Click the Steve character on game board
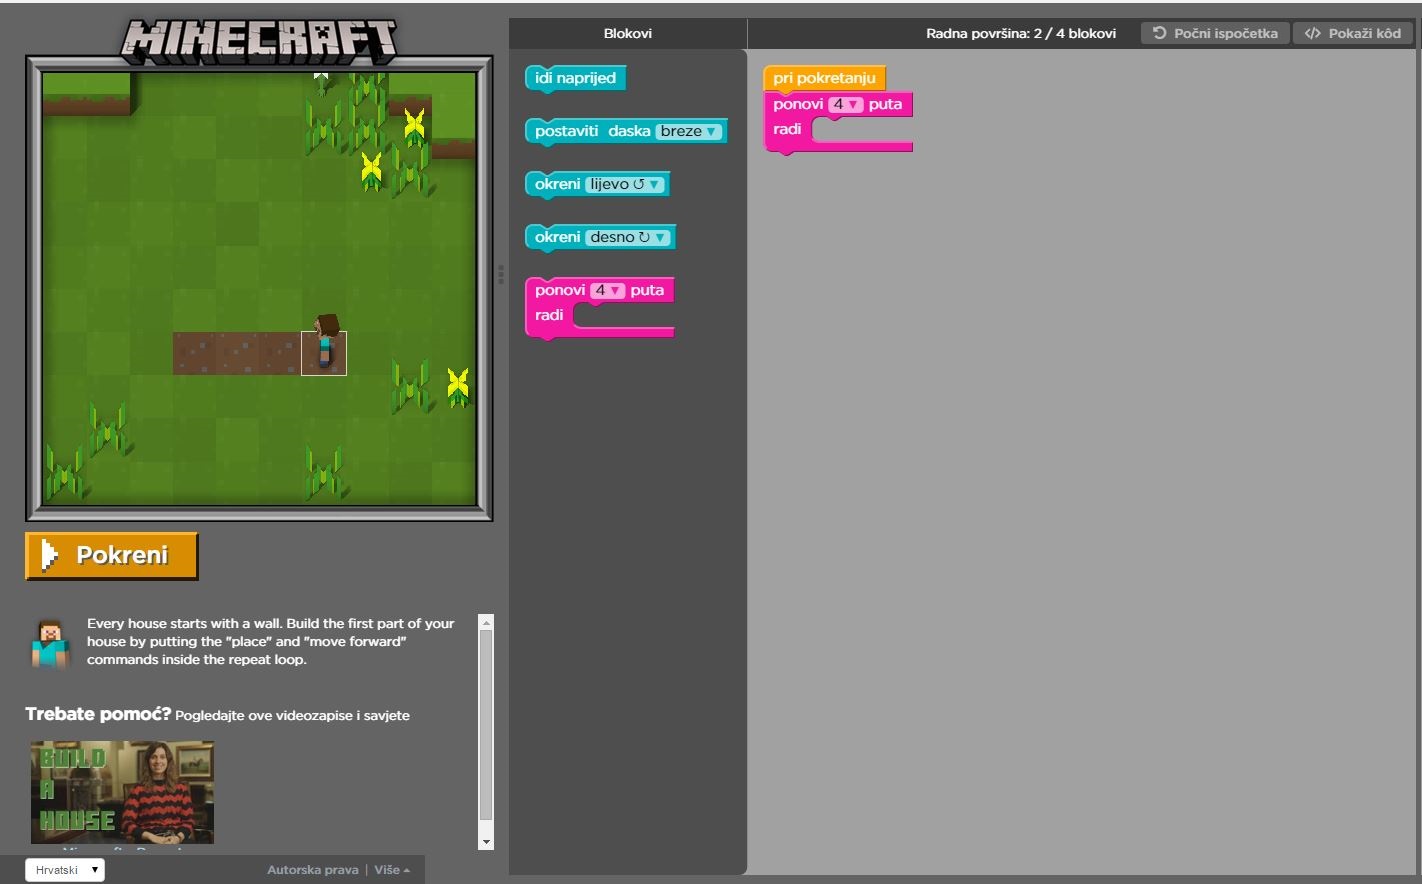This screenshot has height=884, width=1422. (x=325, y=343)
